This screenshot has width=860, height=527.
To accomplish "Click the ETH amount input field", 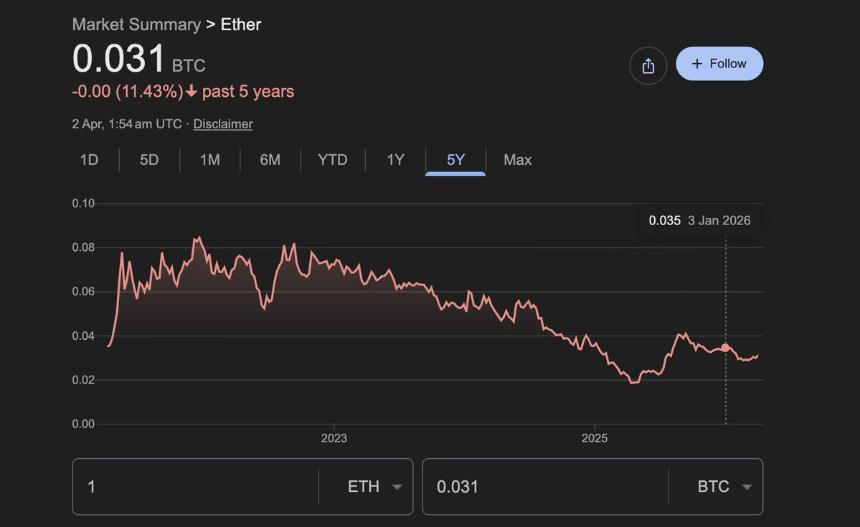I will 195,487.
